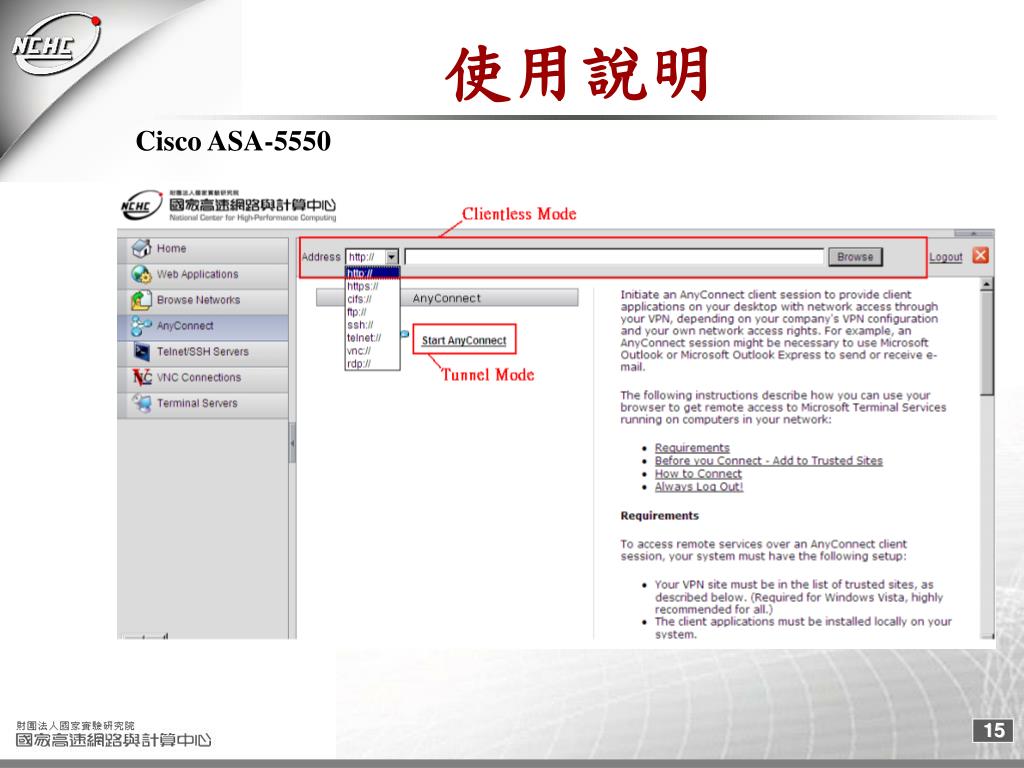Click the Start AnyConnect link
1024x768 pixels.
click(x=464, y=340)
